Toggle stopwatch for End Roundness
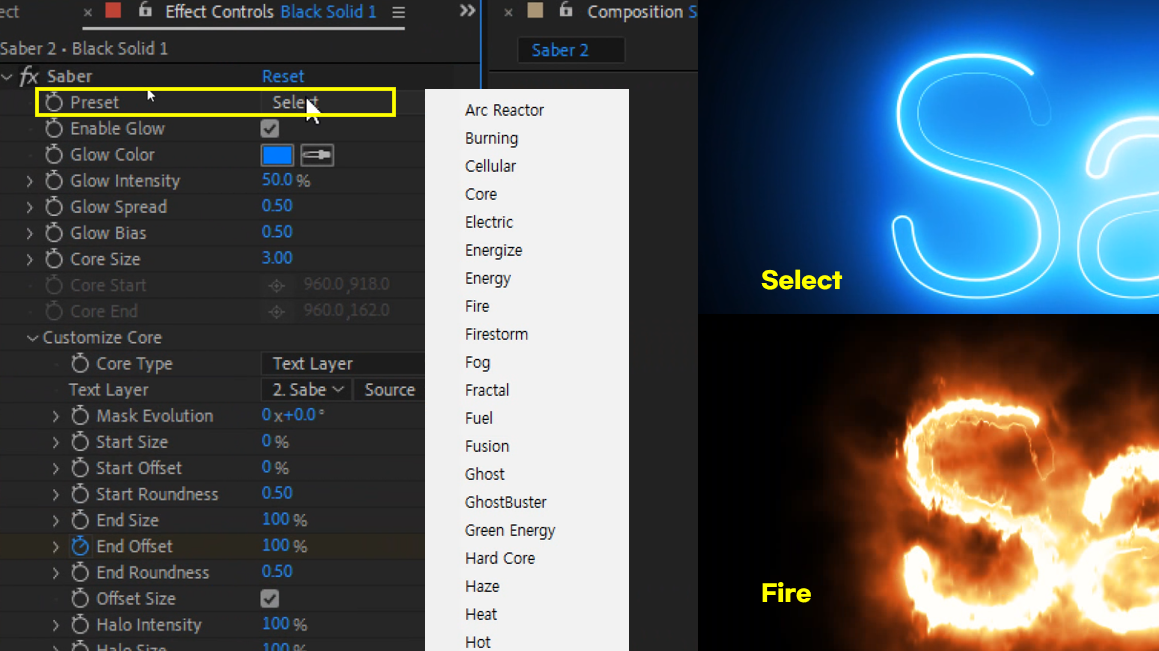 80,572
